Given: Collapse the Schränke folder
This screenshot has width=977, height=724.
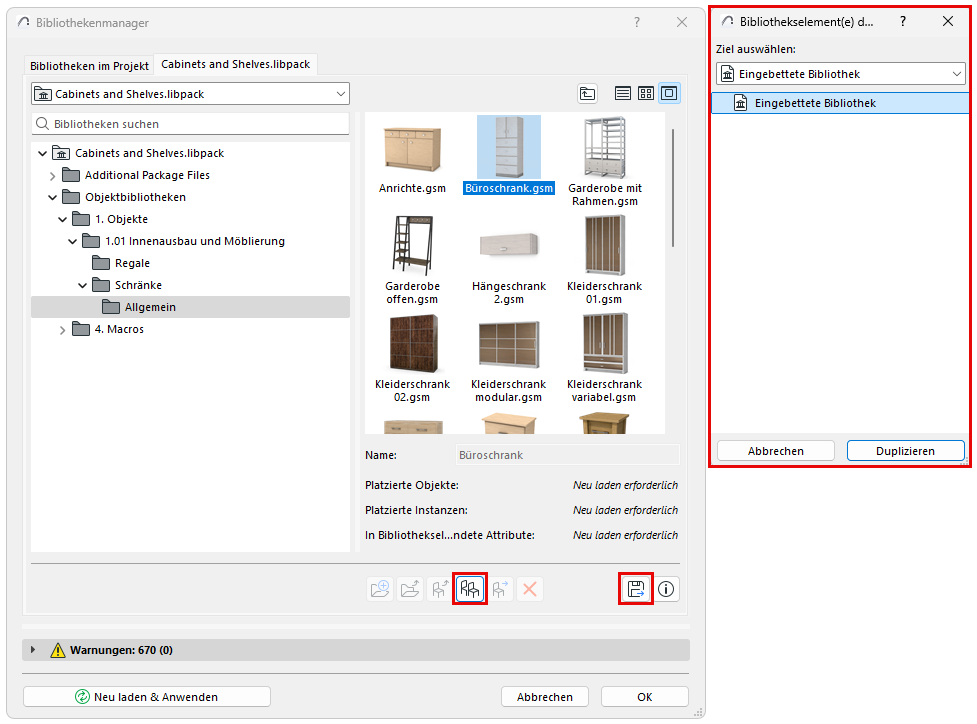Looking at the screenshot, I should coord(82,285).
